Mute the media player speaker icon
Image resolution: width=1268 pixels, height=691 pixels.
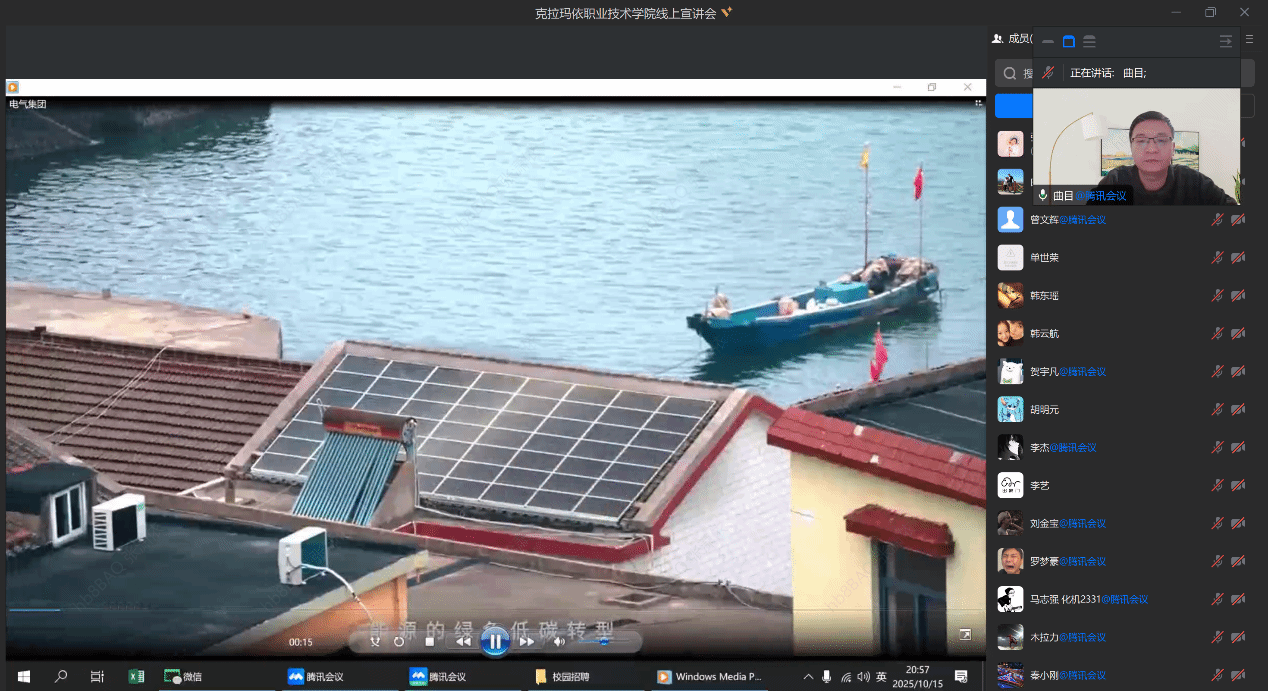click(559, 641)
